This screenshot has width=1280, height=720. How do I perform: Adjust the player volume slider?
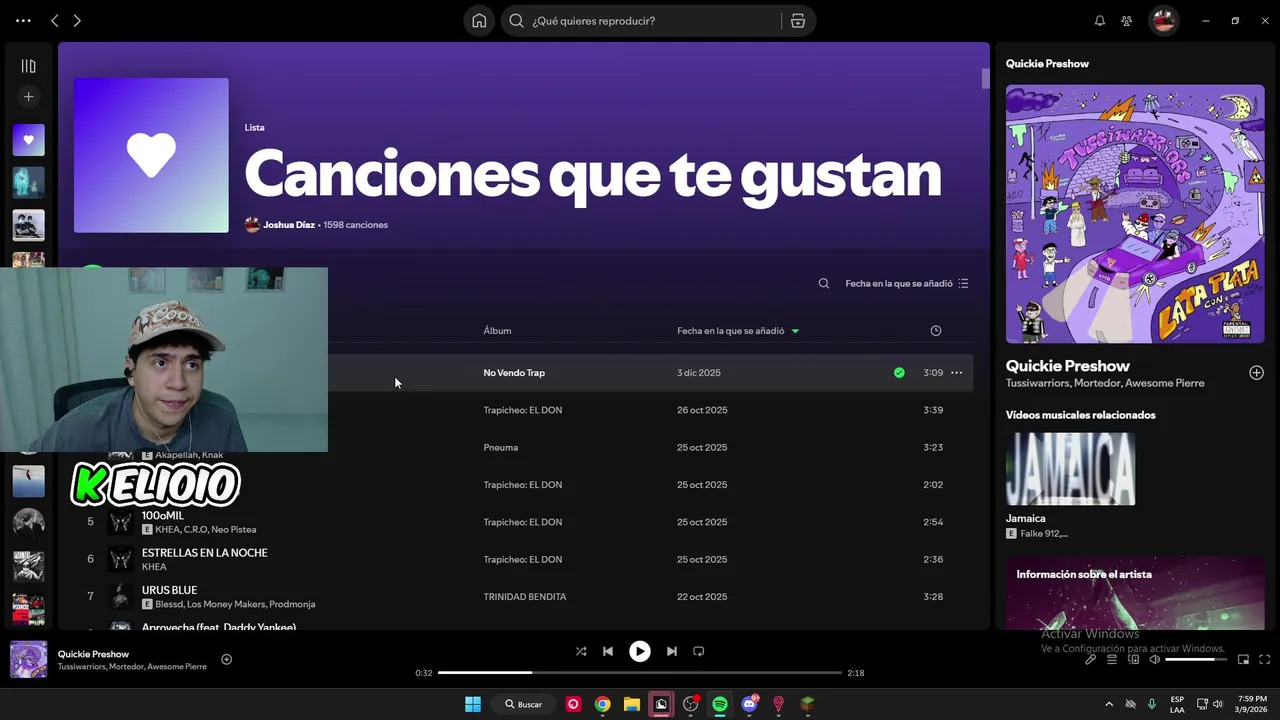[x=1196, y=659]
